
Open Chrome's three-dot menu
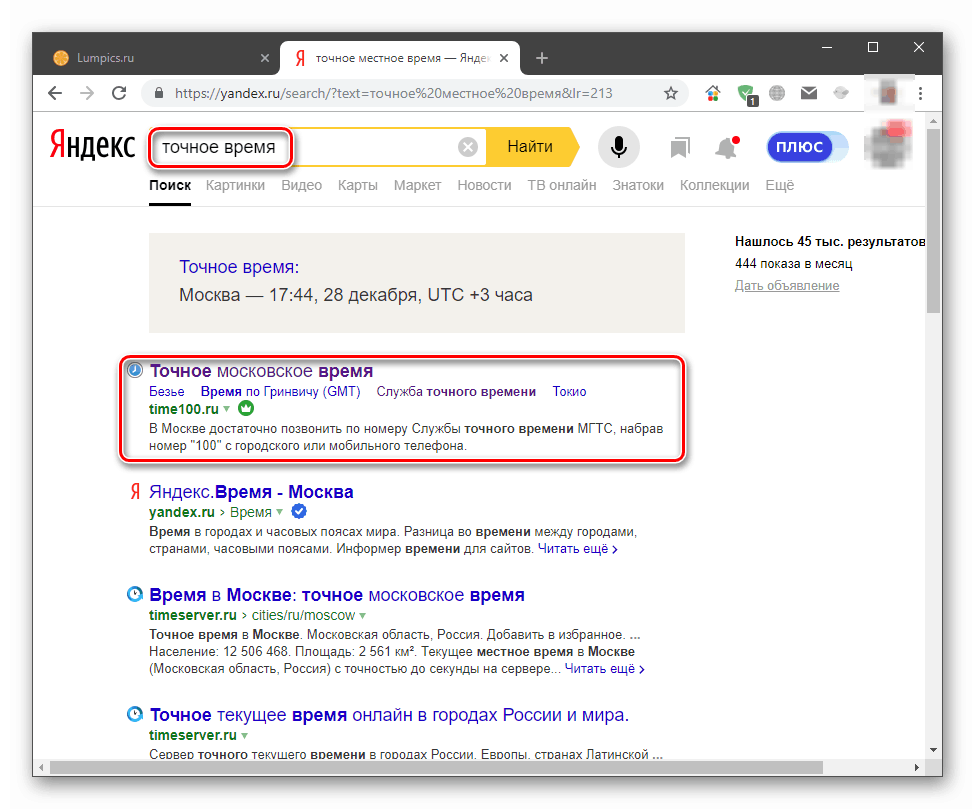pos(920,92)
